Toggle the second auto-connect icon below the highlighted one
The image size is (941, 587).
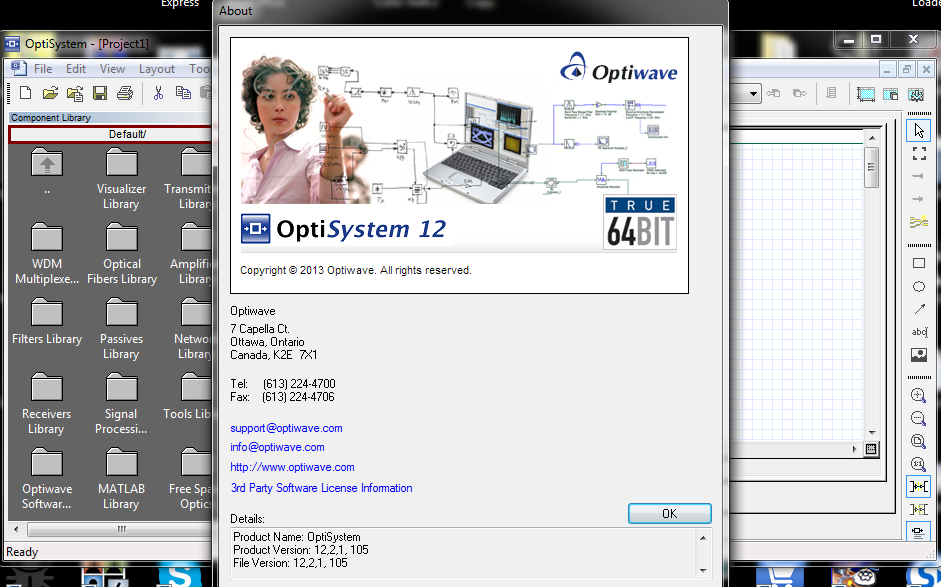[918, 510]
